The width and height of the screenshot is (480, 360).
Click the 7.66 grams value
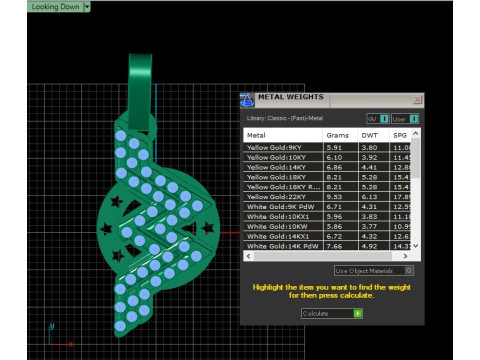pyautogui.click(x=334, y=246)
